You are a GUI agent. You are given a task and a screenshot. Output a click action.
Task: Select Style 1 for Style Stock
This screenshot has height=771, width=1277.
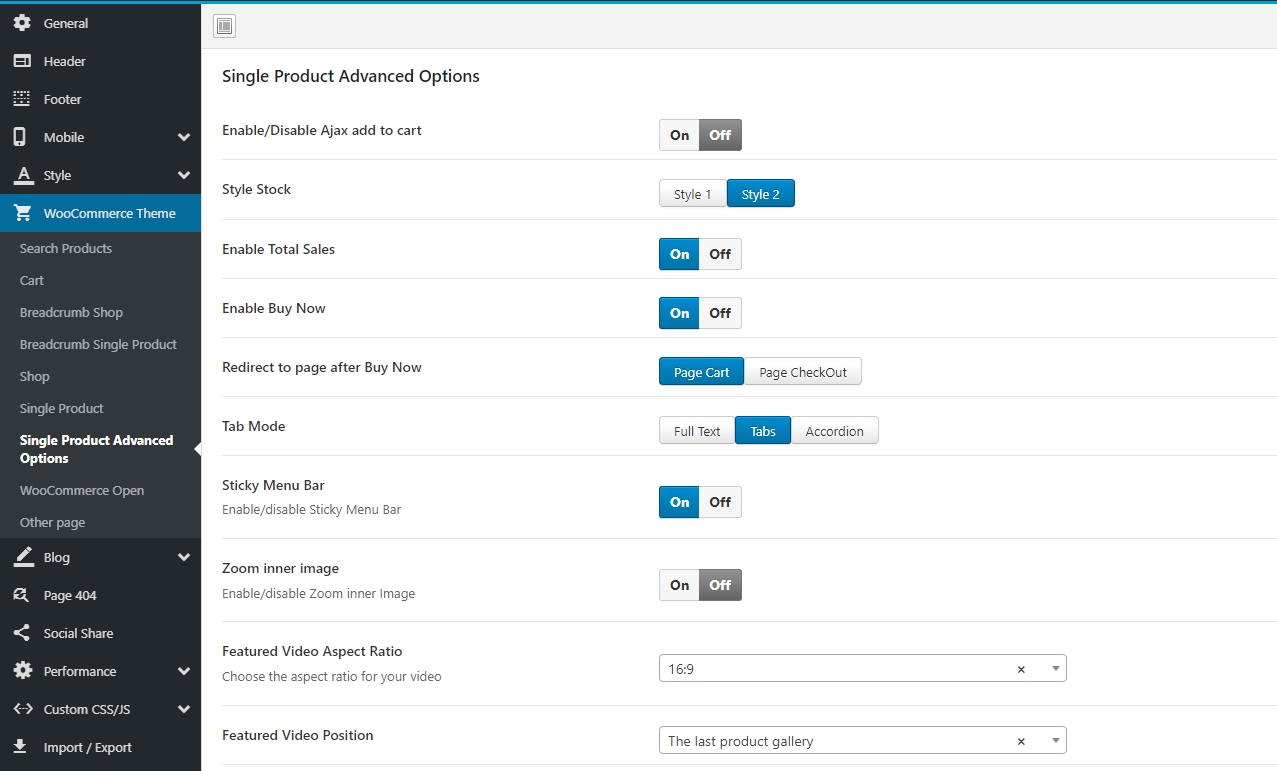pyautogui.click(x=692, y=194)
